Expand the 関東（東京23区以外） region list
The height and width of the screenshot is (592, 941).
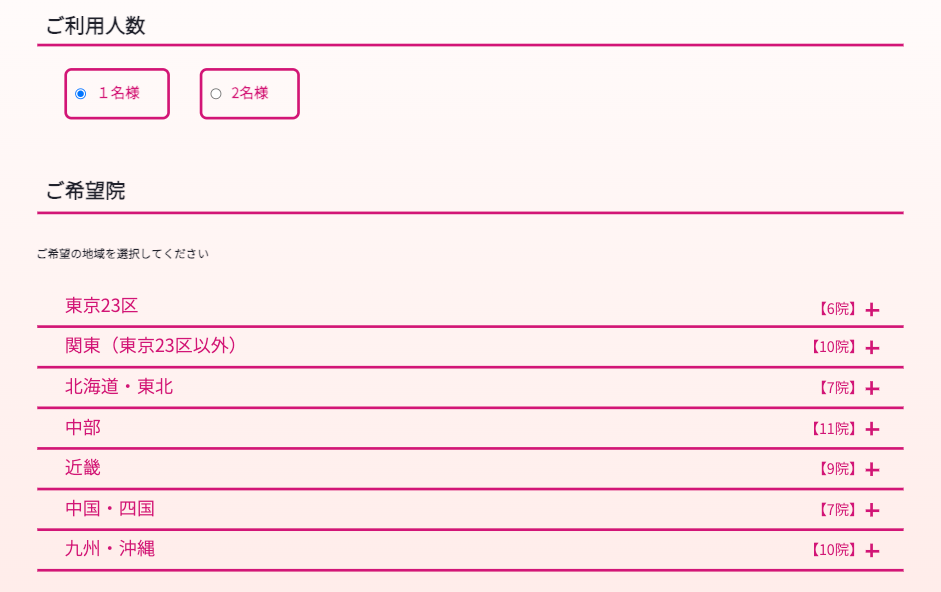coord(154,346)
